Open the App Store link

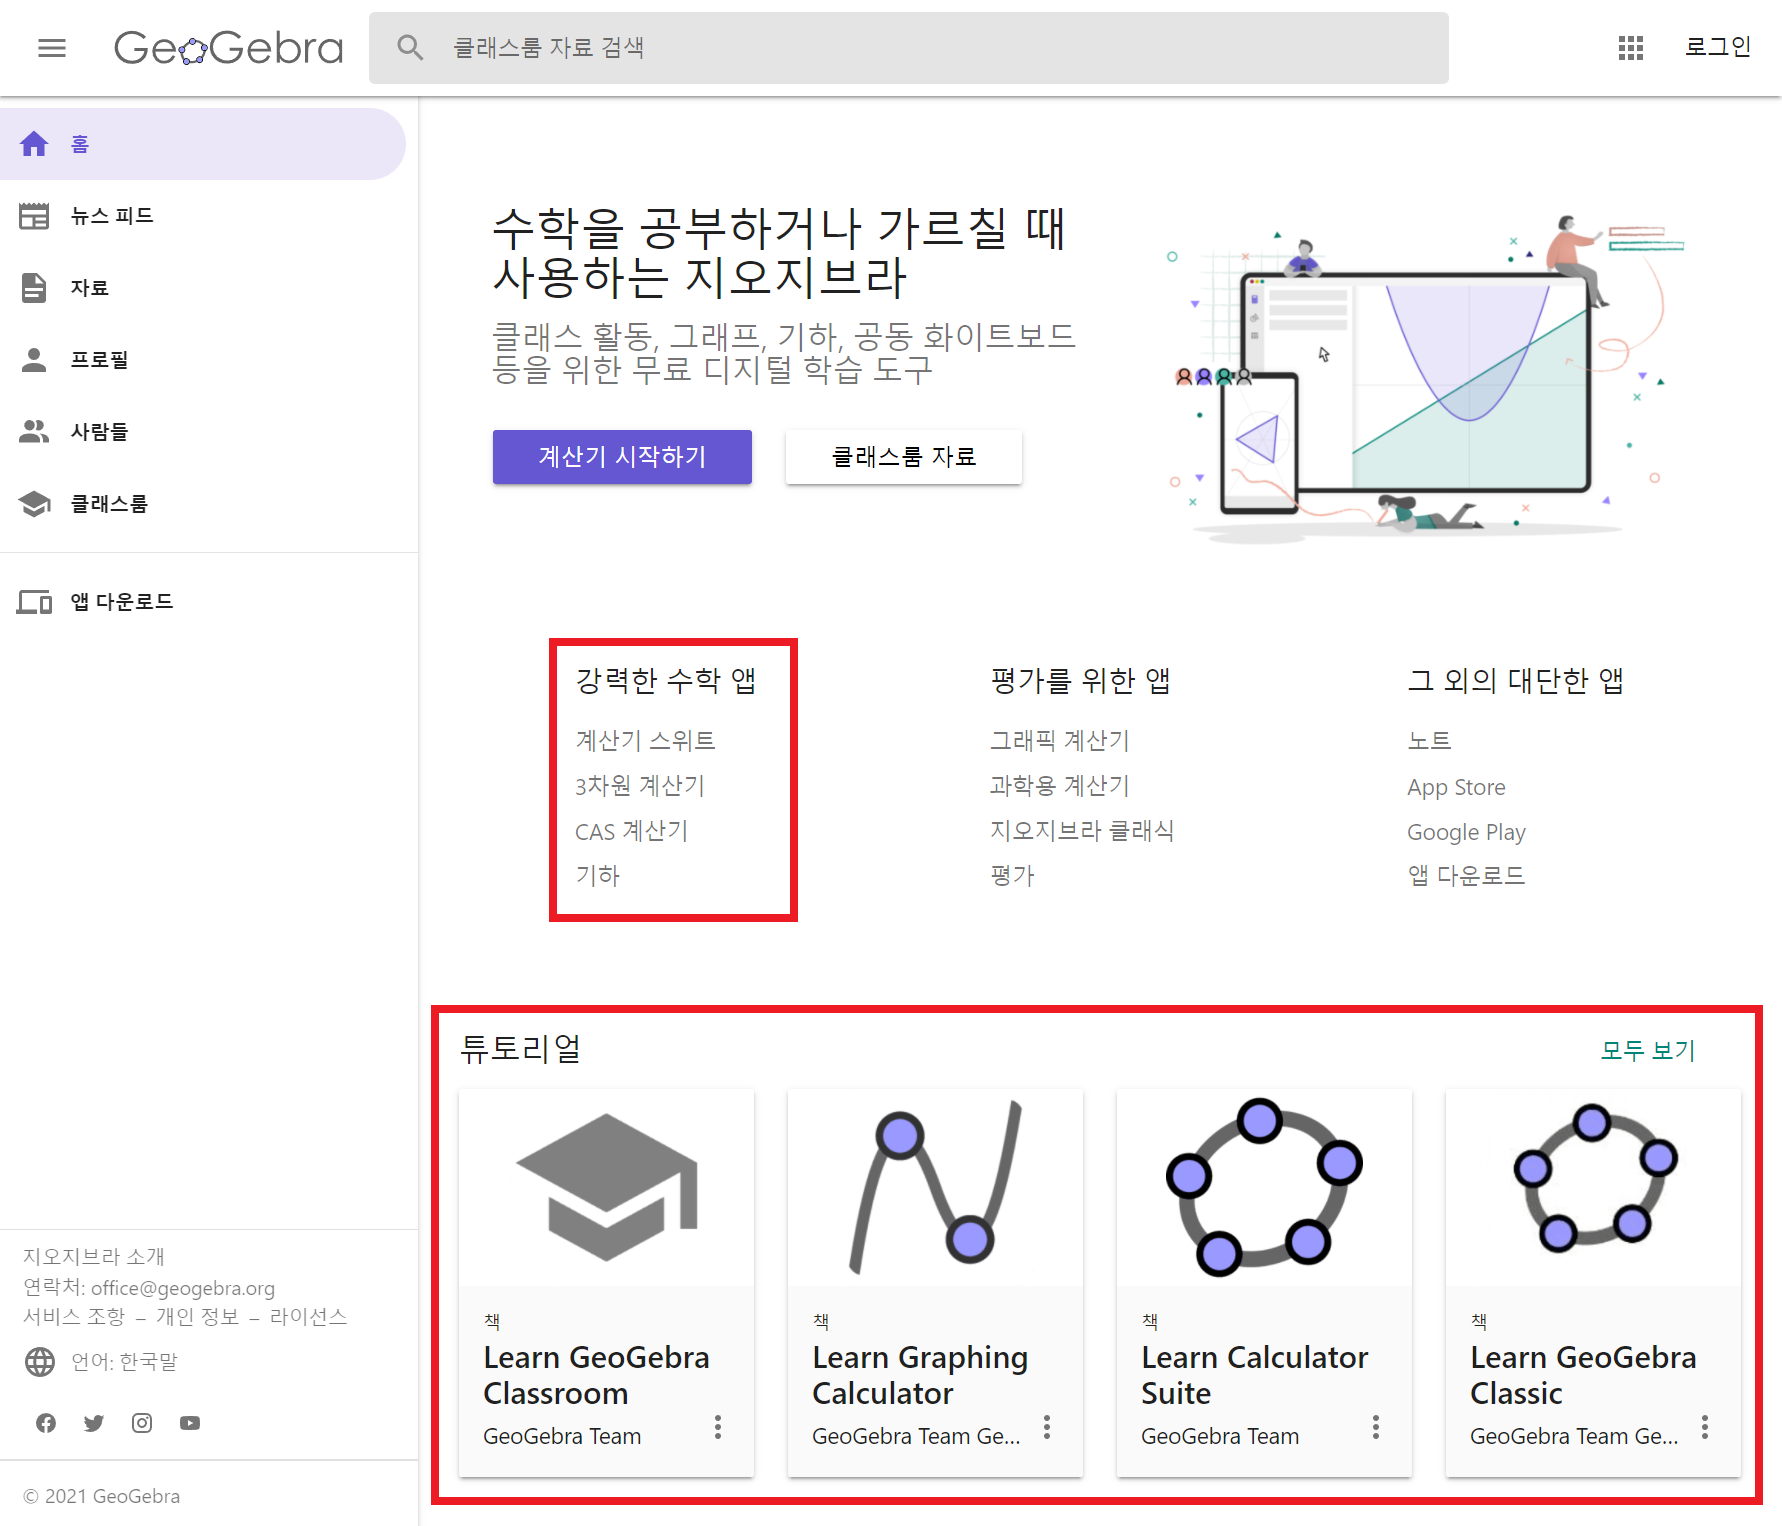1456,787
